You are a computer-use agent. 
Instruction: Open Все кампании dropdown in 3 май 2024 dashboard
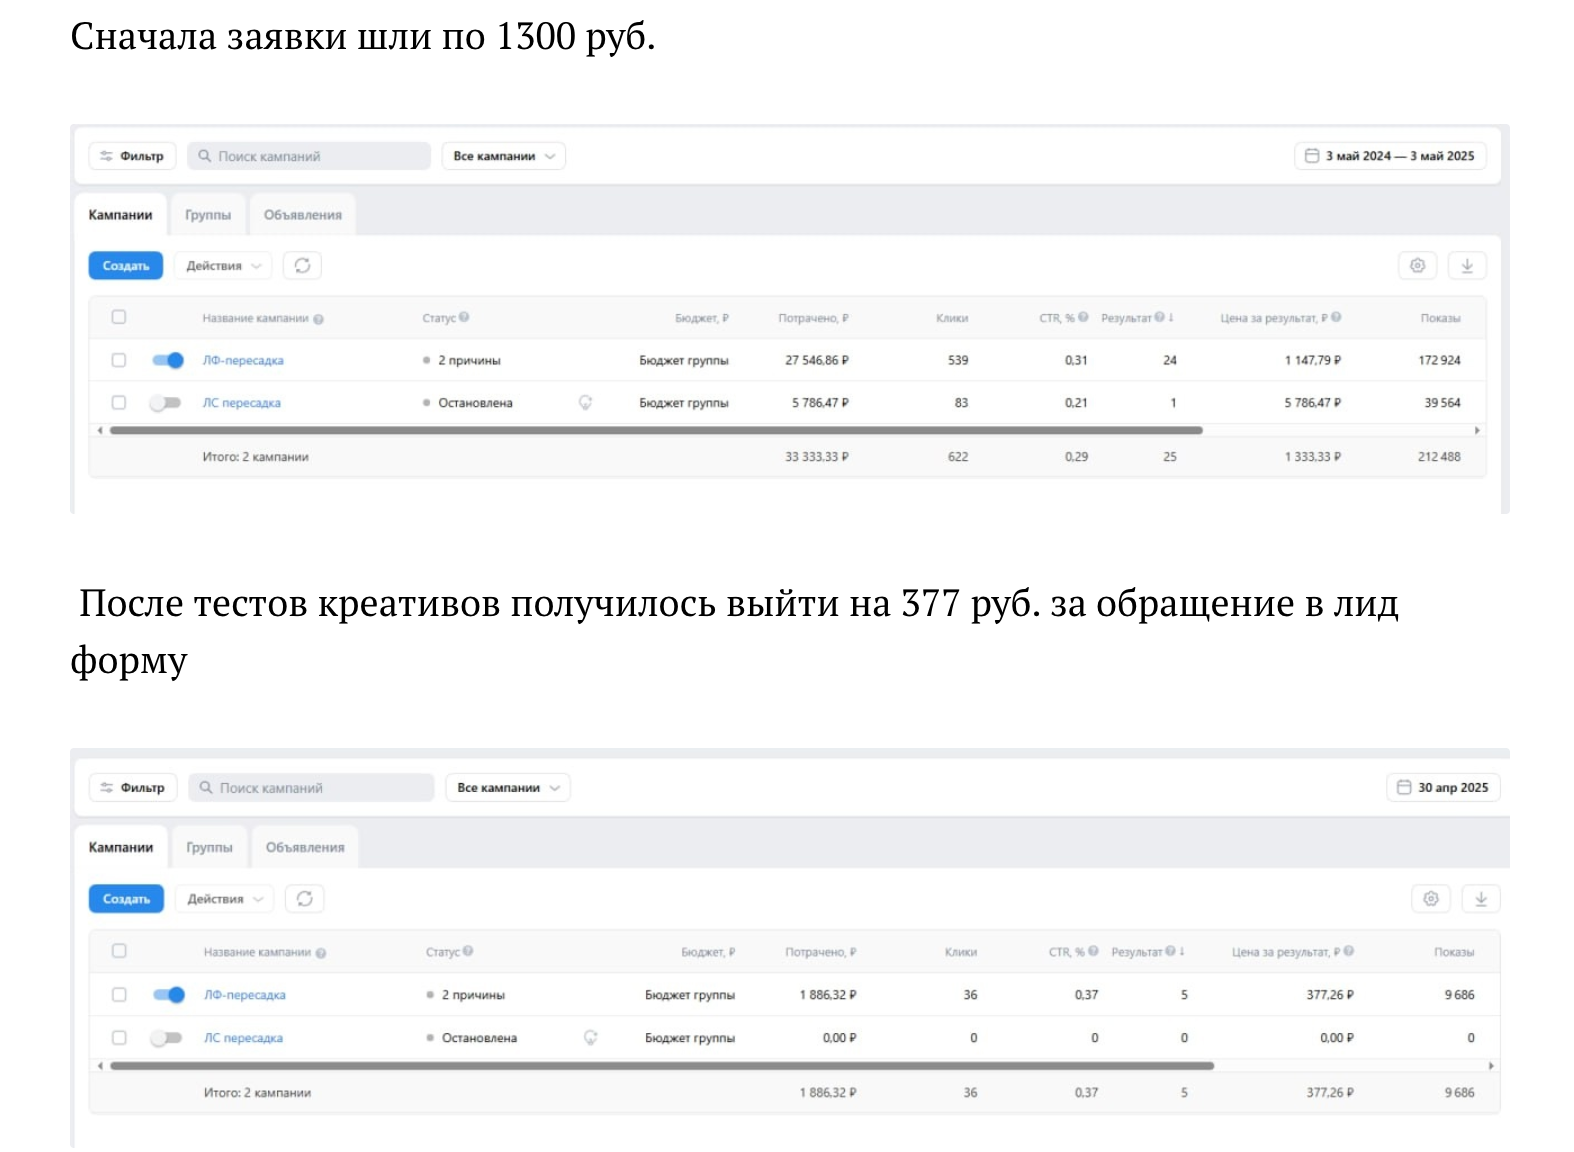(504, 156)
